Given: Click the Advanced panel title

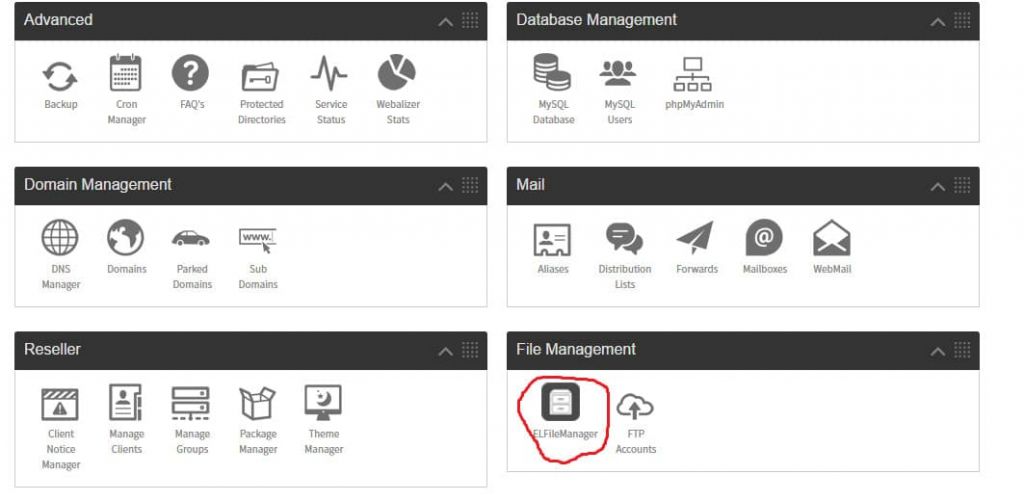Looking at the screenshot, I should pyautogui.click(x=58, y=20).
